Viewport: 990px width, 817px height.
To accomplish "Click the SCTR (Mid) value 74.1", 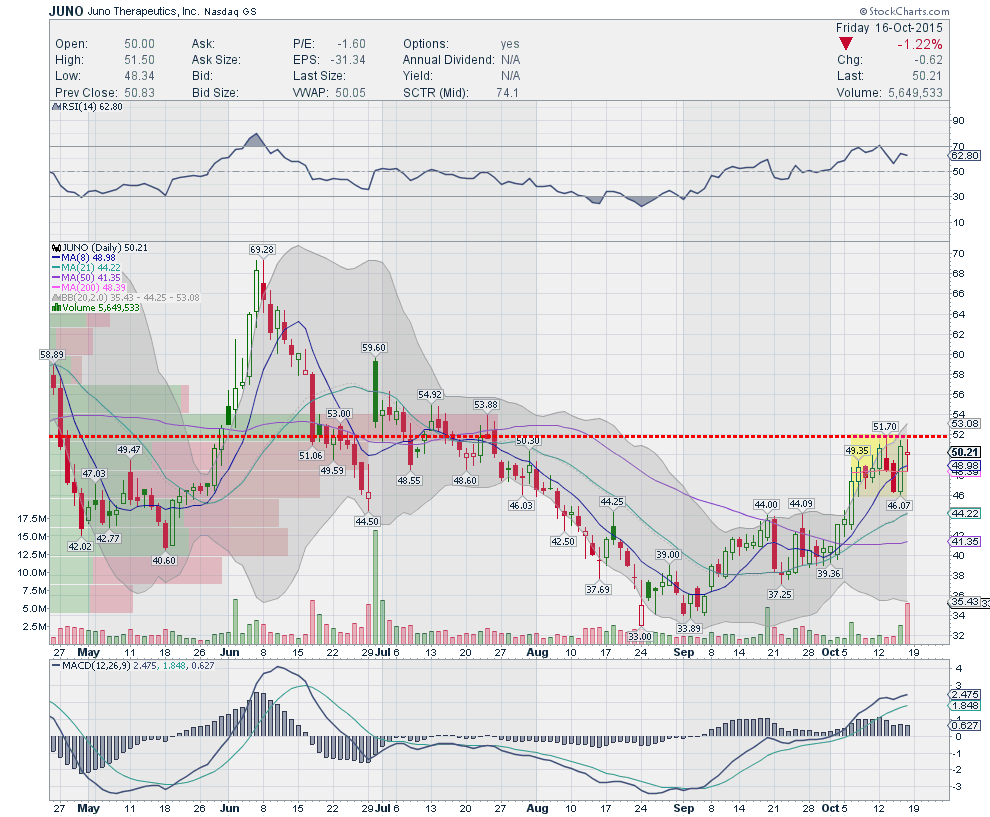I will [x=508, y=93].
